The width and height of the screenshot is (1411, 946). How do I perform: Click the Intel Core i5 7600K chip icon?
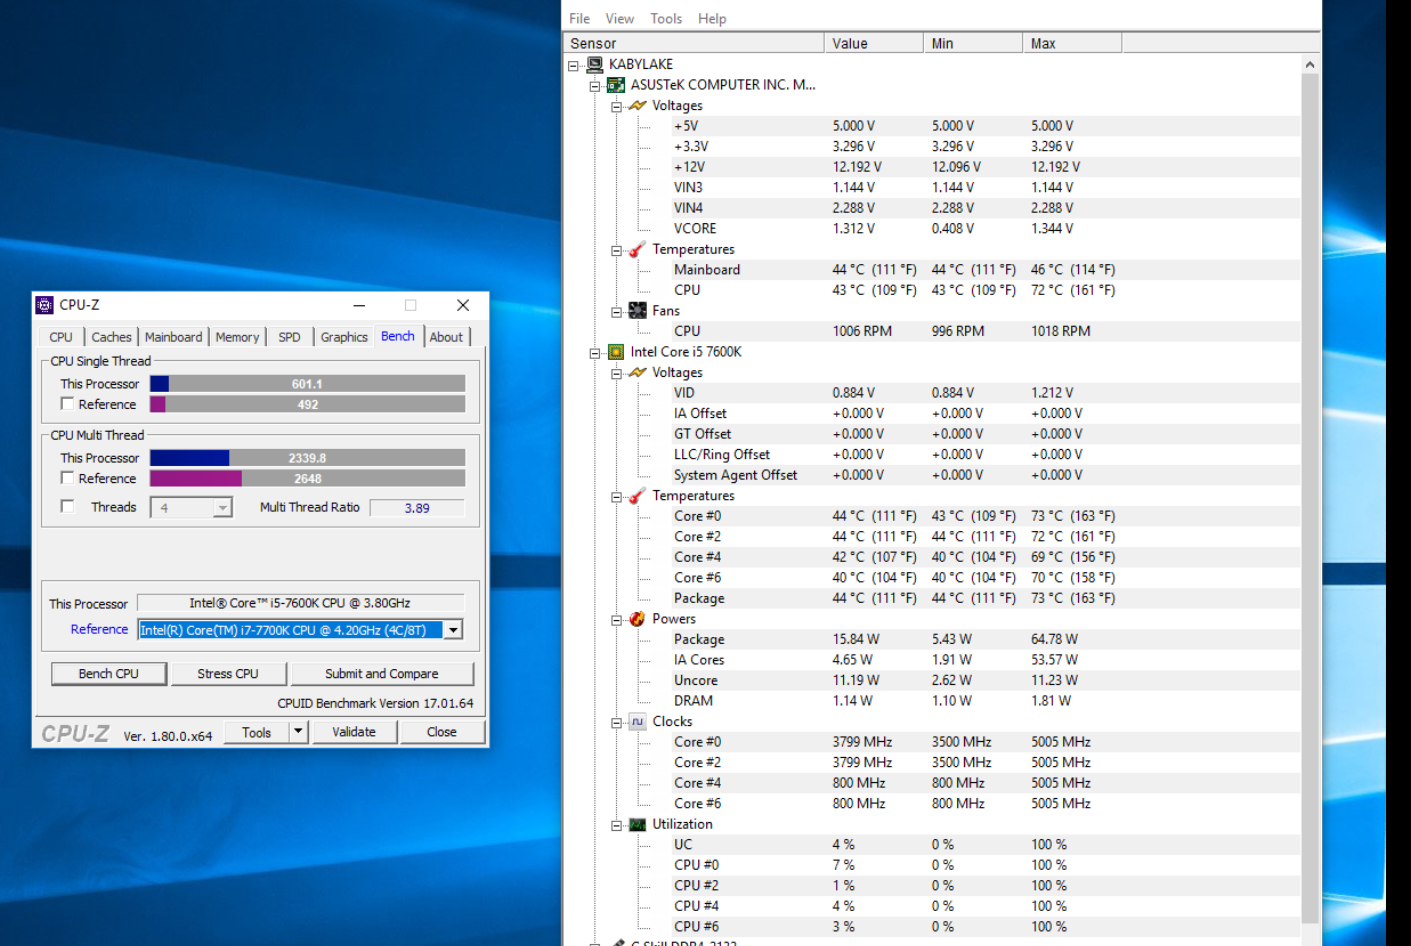click(x=616, y=352)
